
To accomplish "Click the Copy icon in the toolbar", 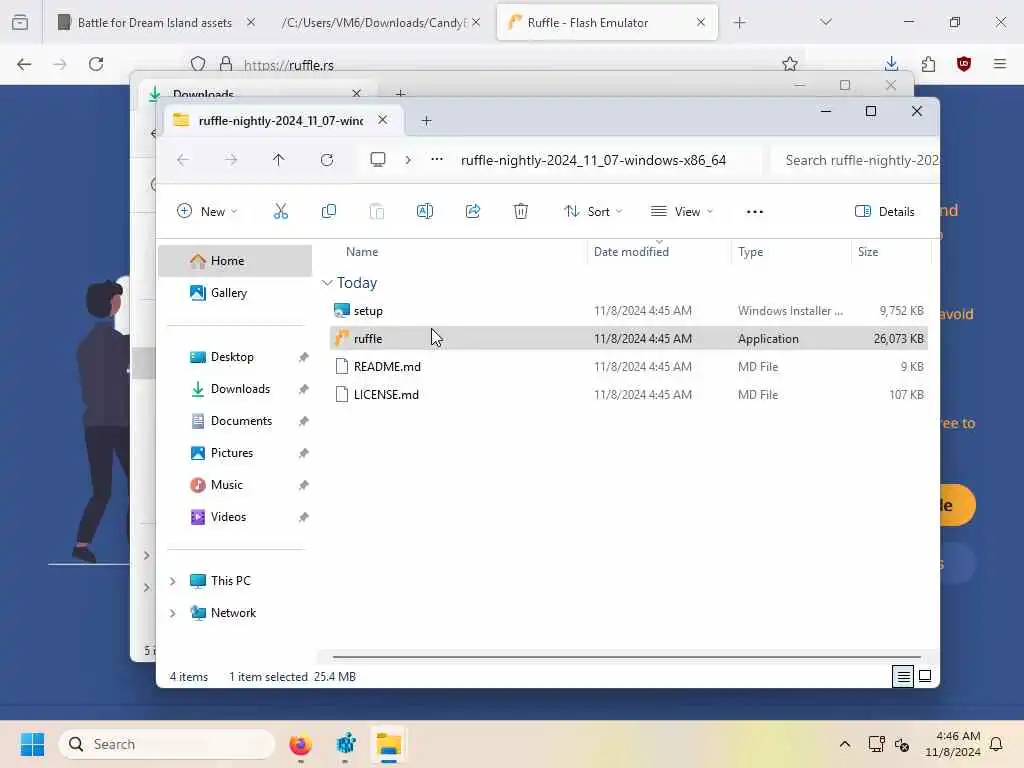I will tap(328, 211).
